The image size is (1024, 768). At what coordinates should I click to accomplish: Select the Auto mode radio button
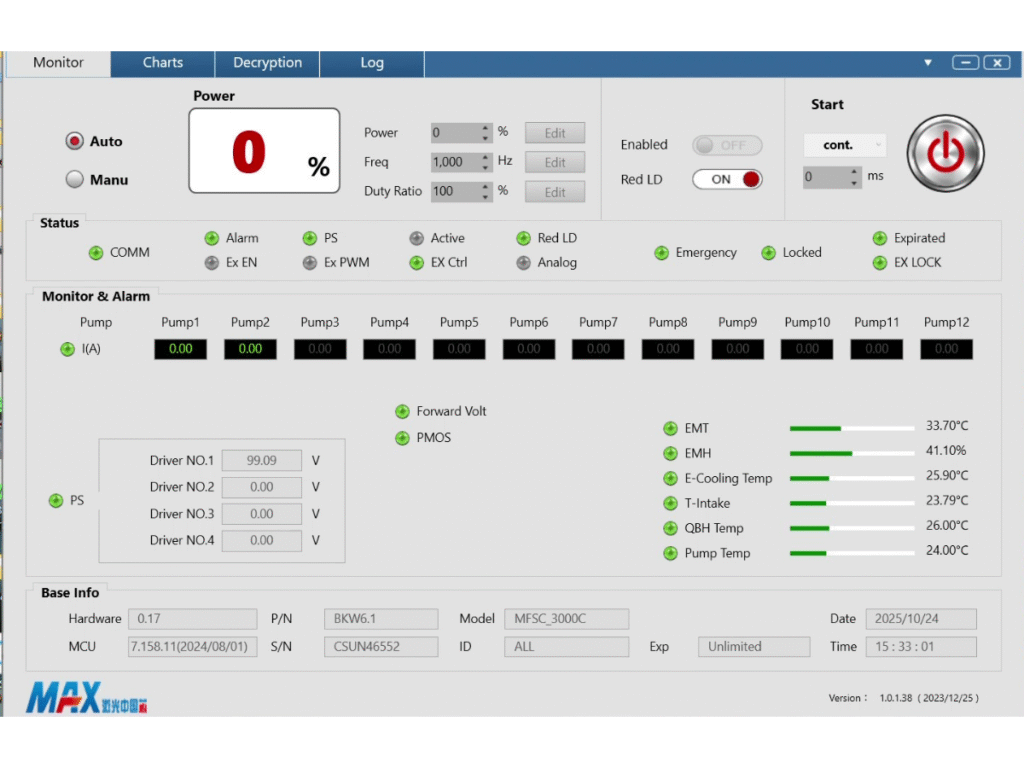coord(75,142)
